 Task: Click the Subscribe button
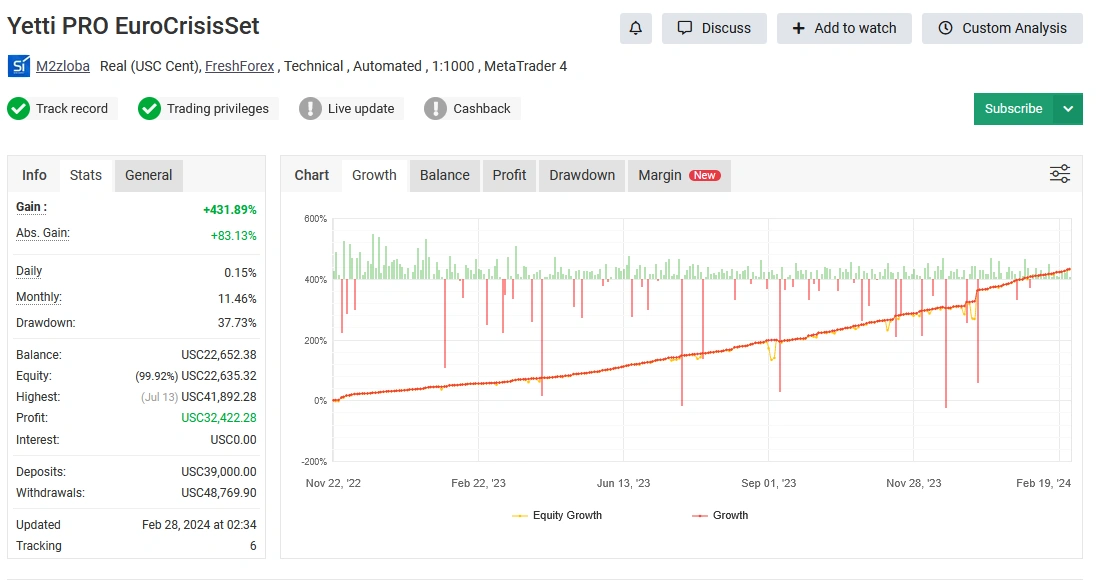(x=1014, y=109)
